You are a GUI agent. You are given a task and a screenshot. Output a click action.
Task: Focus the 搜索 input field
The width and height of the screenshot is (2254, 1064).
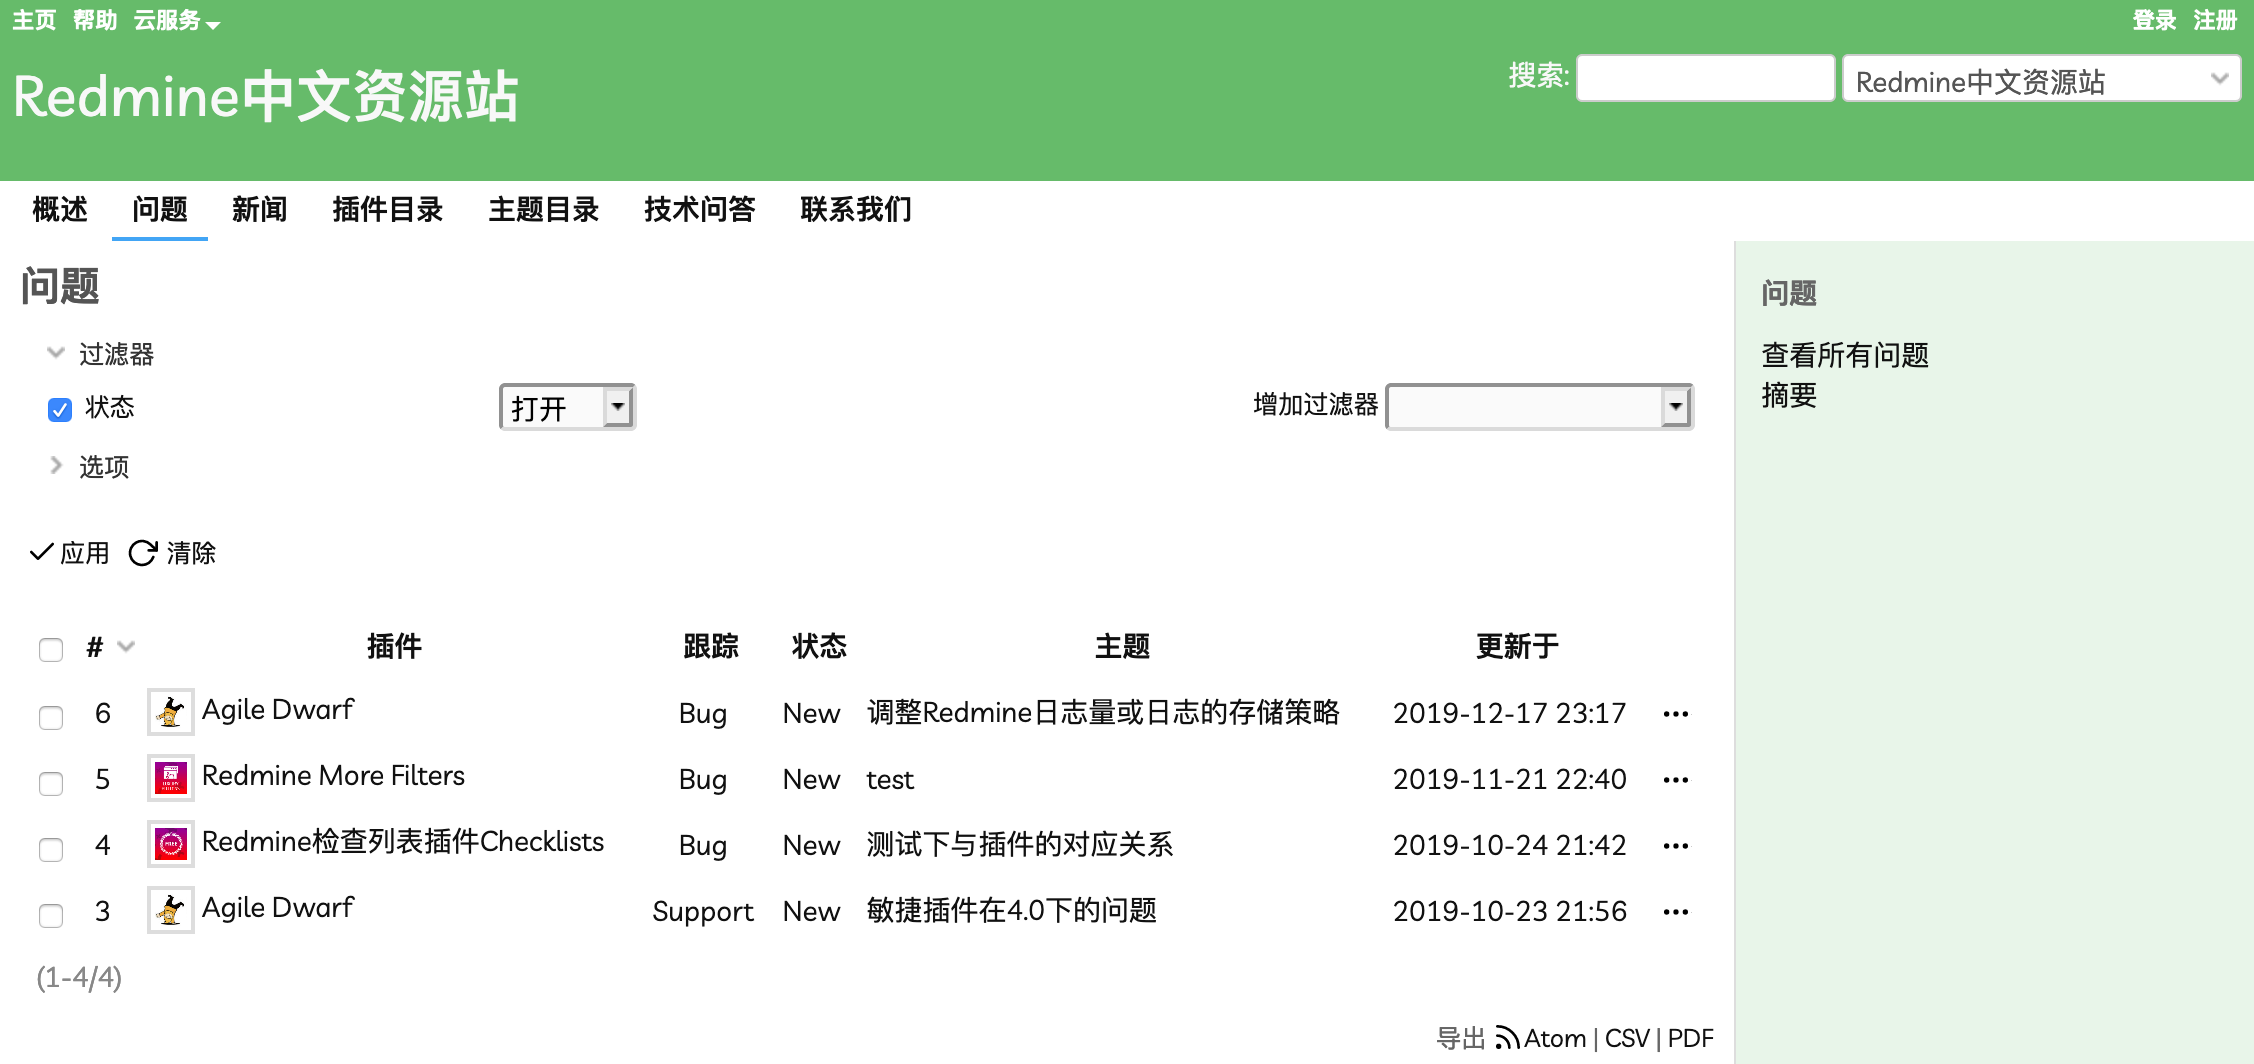(1706, 78)
